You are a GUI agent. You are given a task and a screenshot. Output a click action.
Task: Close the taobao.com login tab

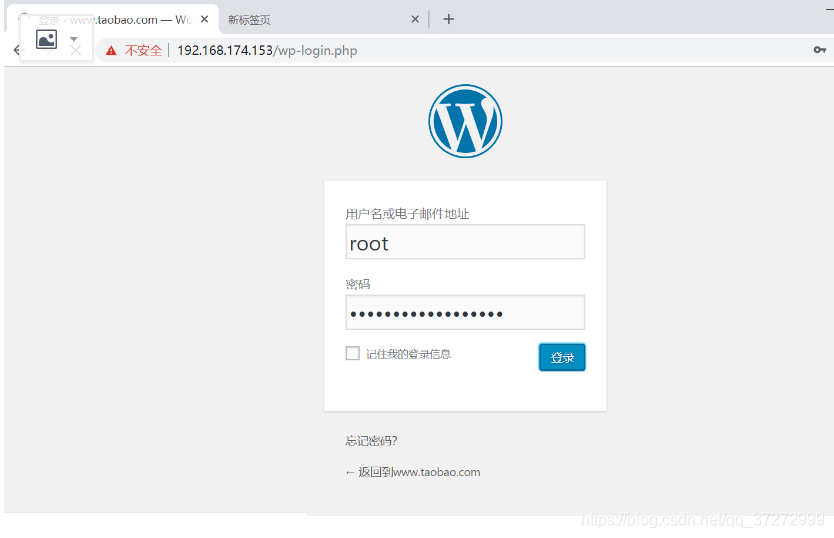[x=204, y=19]
